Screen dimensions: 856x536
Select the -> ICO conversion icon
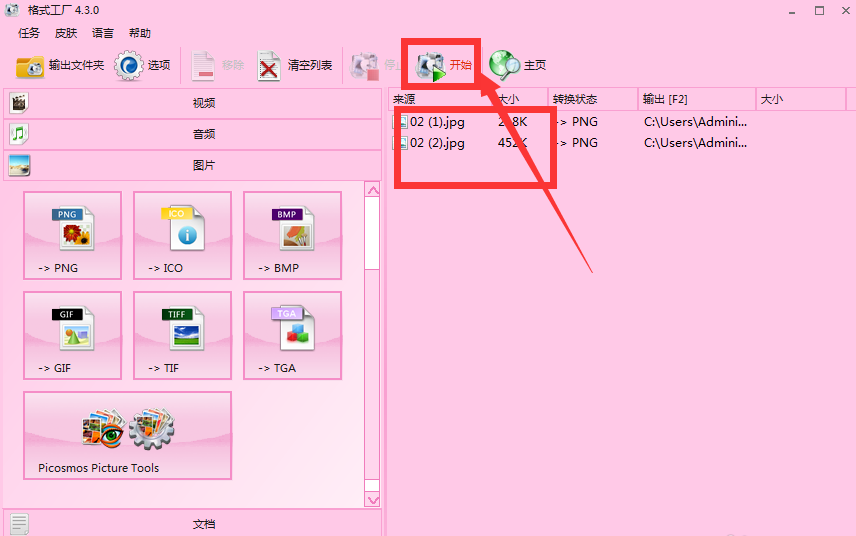(182, 235)
